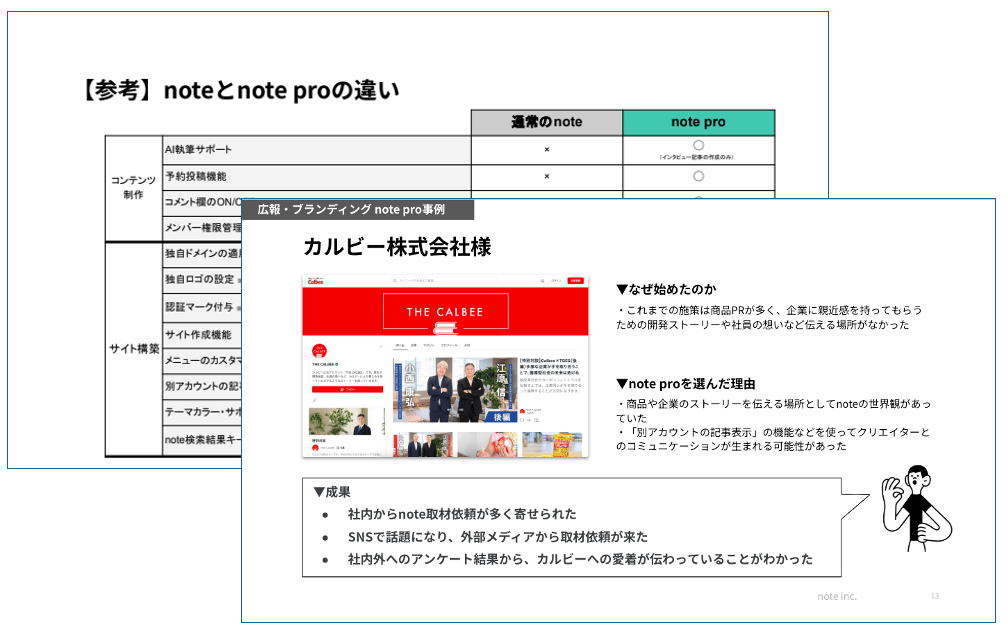Click the ▼なぜ始めたのか heading
The height and width of the screenshot is (638, 1008).
coord(666,289)
